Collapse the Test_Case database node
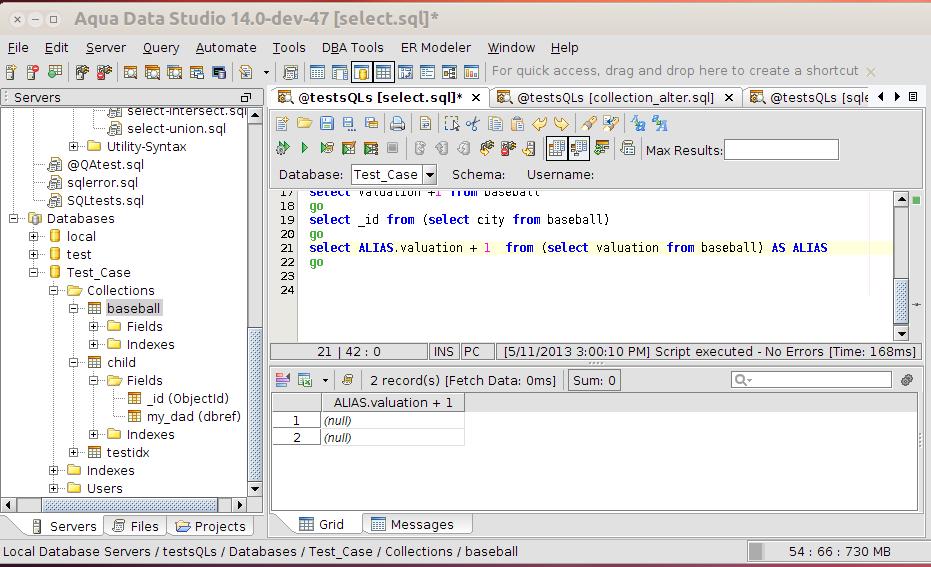 pos(33,272)
